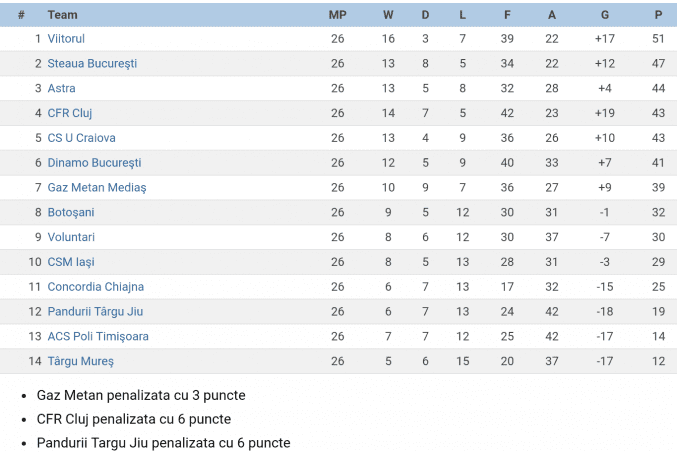This screenshot has width=677, height=452.
Task: Open the Voluntari team page
Action: click(71, 237)
